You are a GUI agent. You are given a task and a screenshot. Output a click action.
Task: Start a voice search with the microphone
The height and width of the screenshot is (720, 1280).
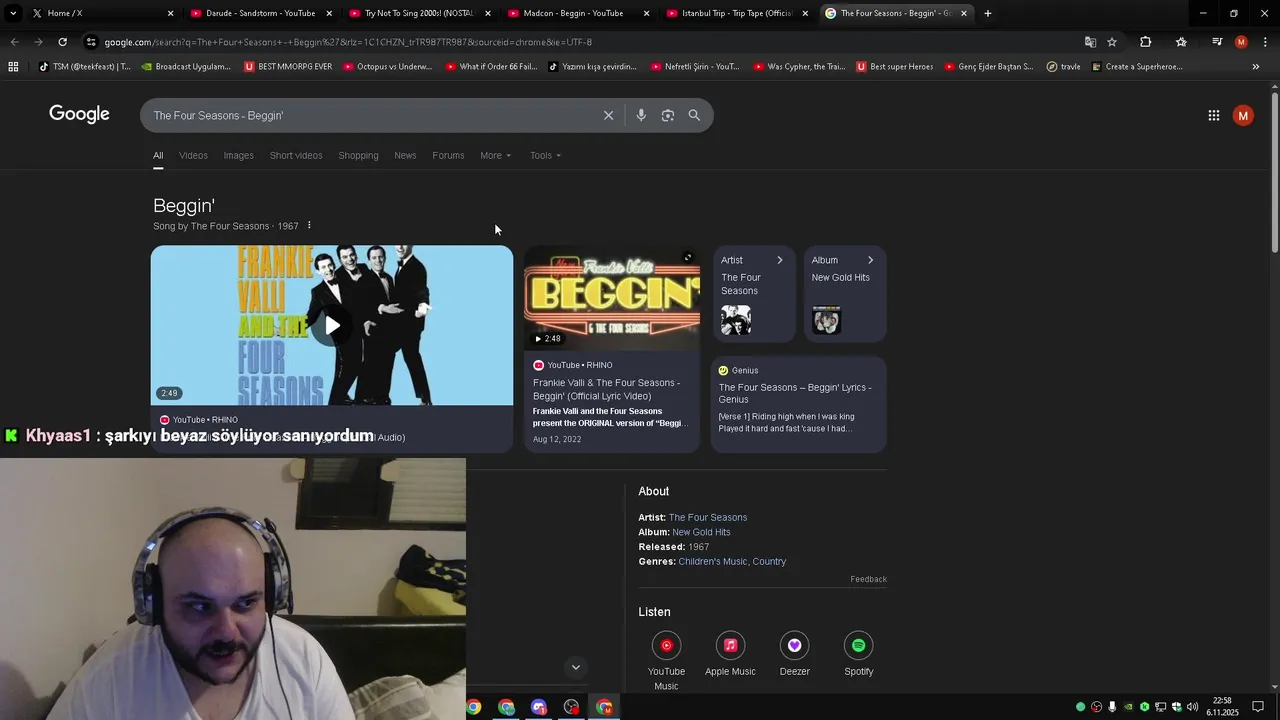click(x=641, y=115)
